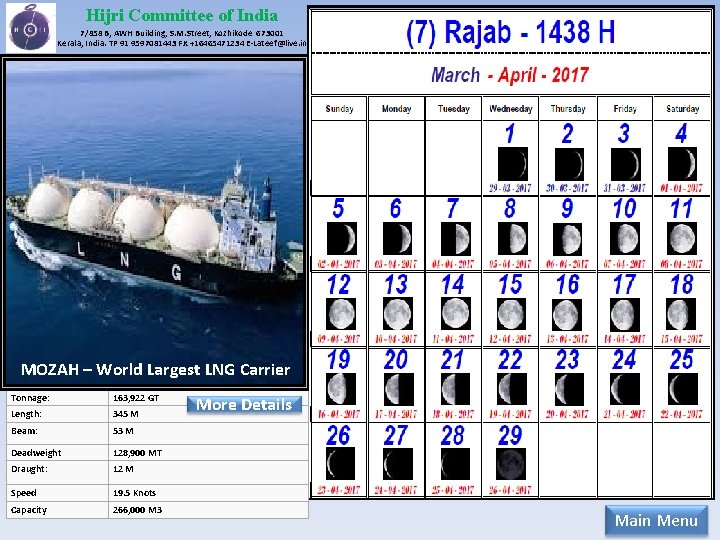This screenshot has width=720, height=540.
Task: Click the moon icon for day 20
Action: [399, 389]
